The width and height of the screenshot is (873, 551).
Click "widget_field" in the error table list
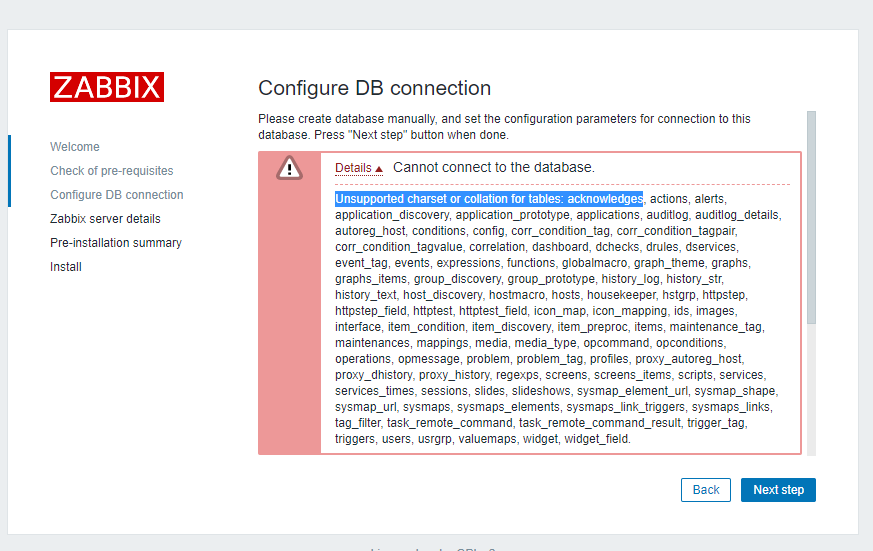coord(597,439)
